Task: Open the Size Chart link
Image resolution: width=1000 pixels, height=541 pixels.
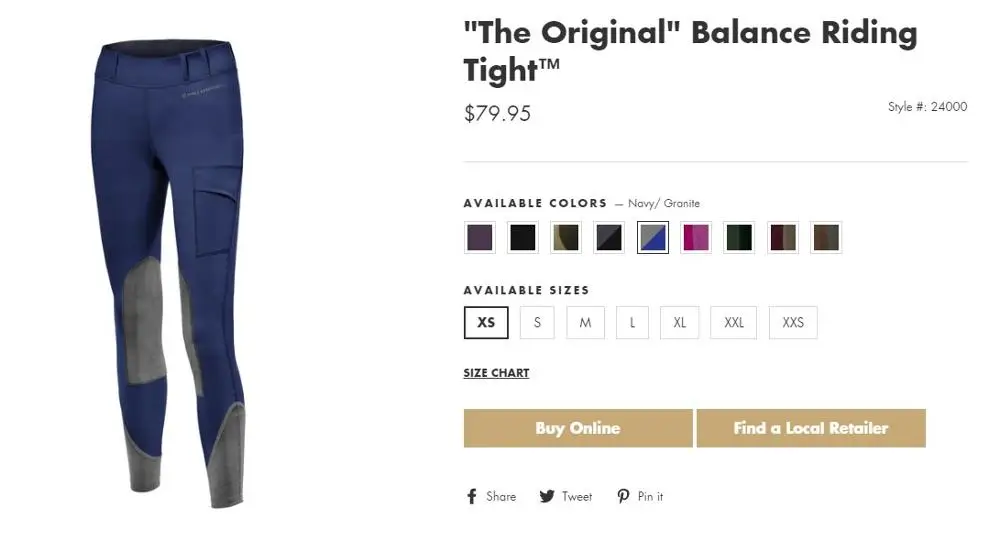Action: (x=496, y=373)
